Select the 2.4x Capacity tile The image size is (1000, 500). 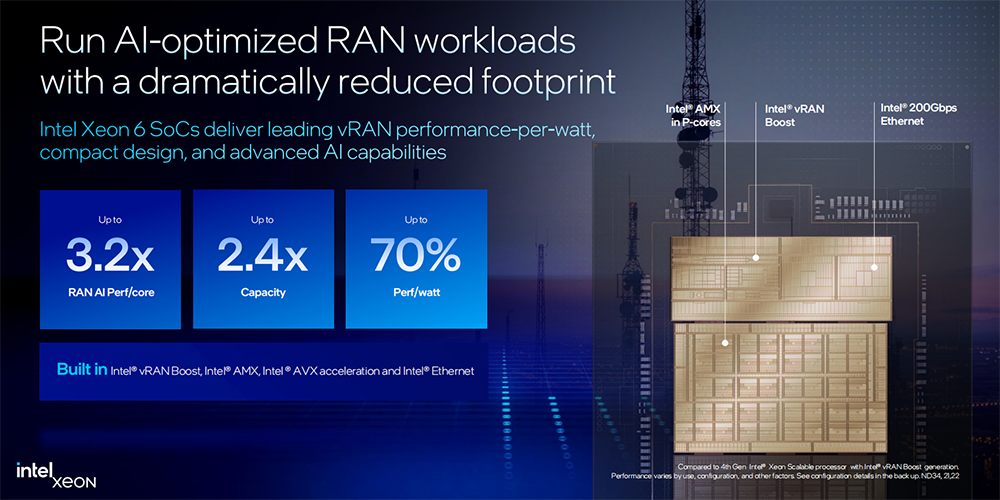pos(263,259)
